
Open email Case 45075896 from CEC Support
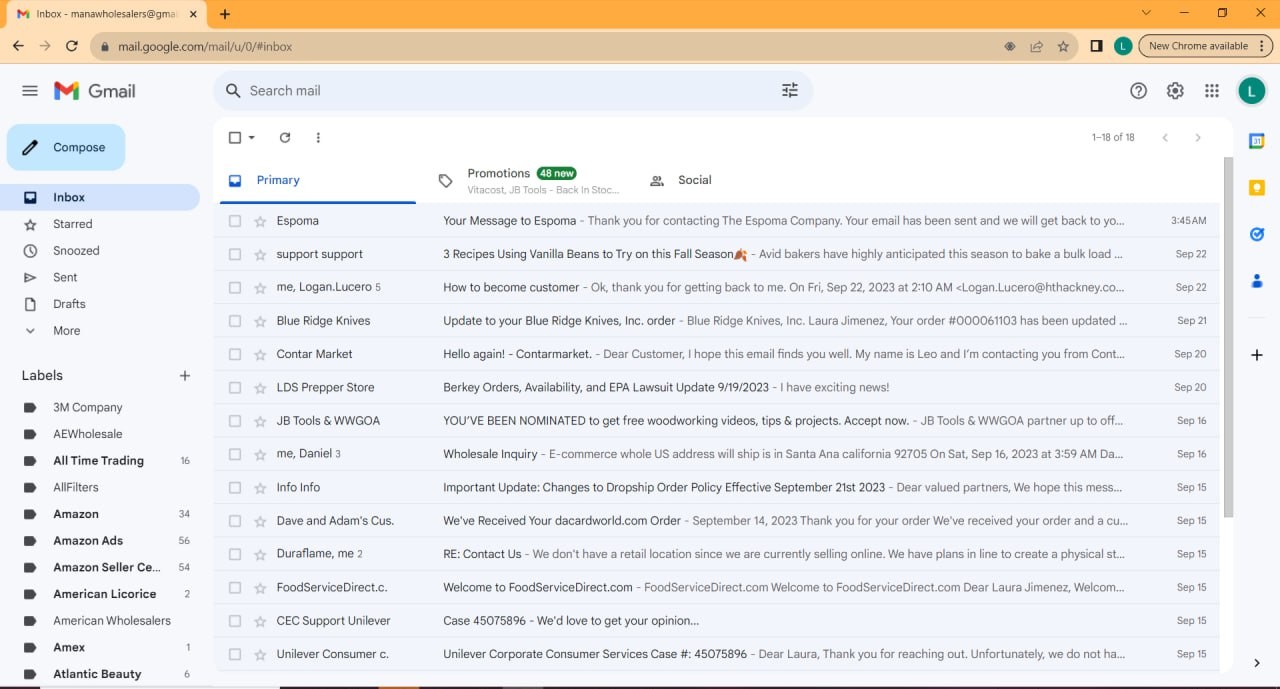(x=716, y=621)
